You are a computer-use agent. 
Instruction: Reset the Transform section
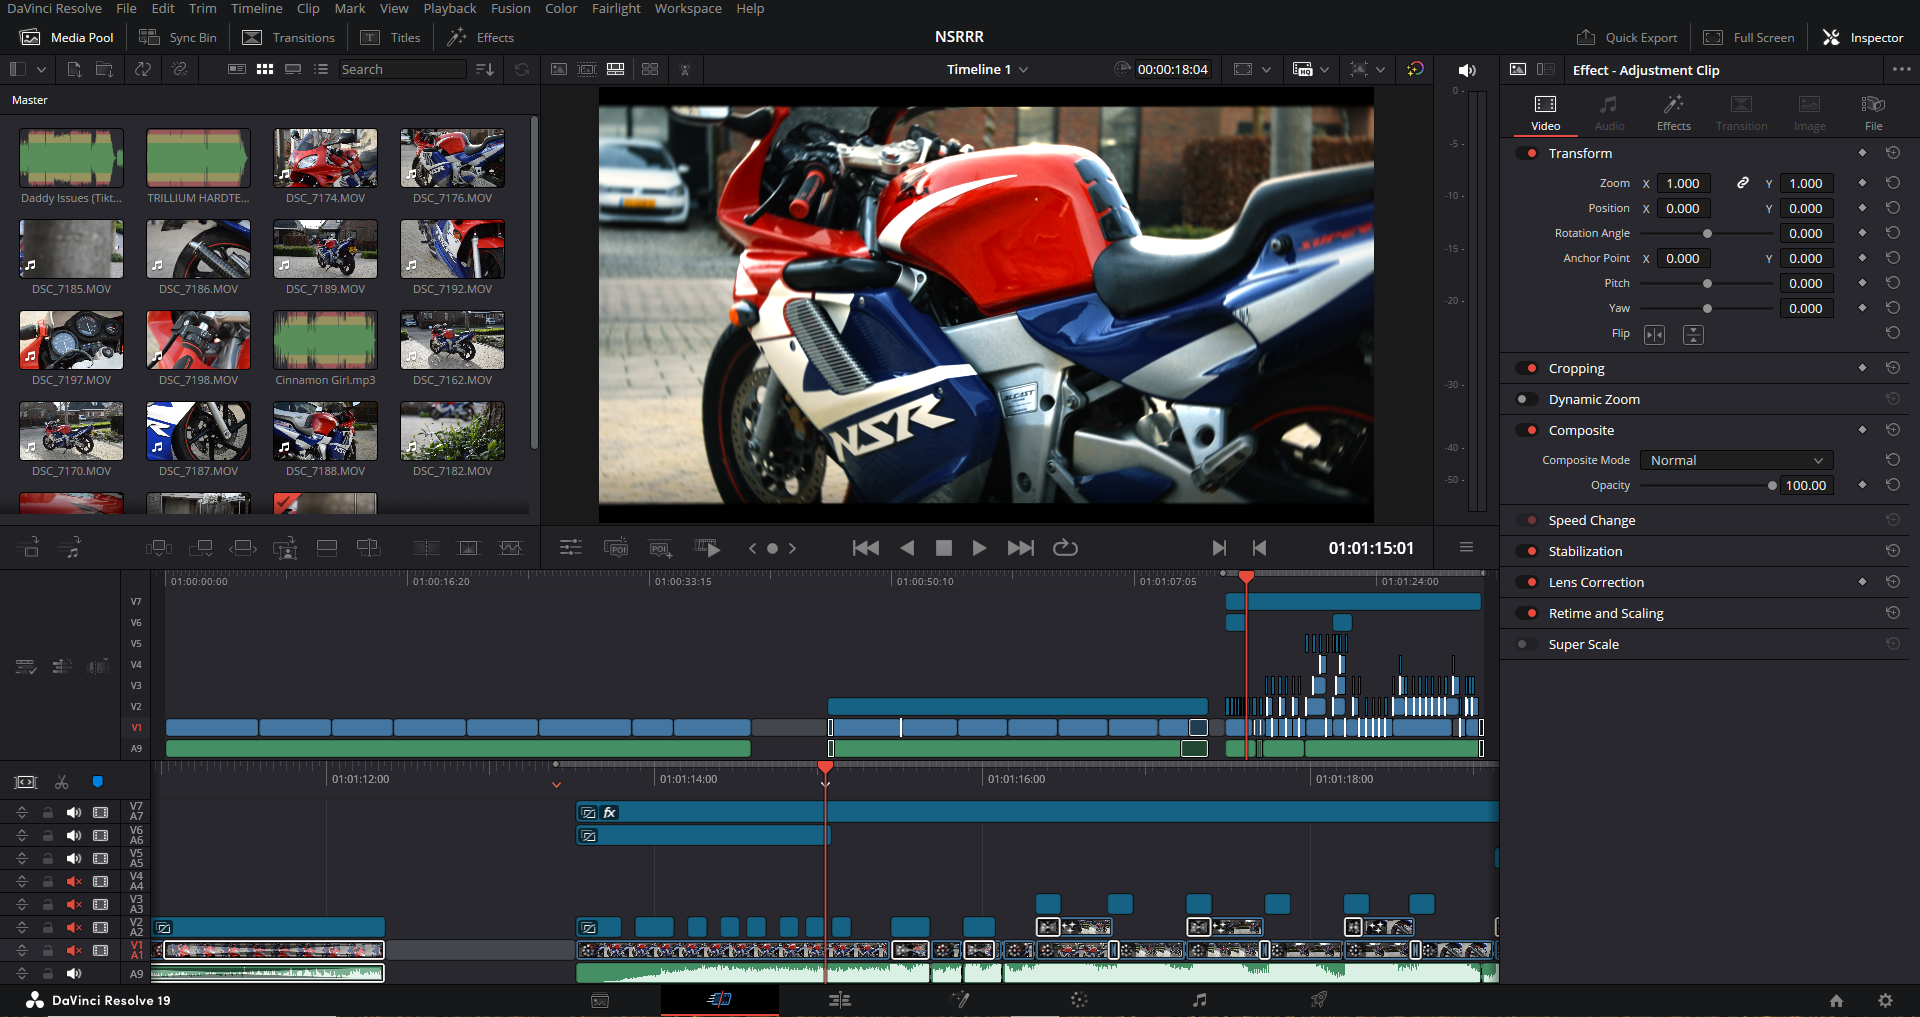1893,153
